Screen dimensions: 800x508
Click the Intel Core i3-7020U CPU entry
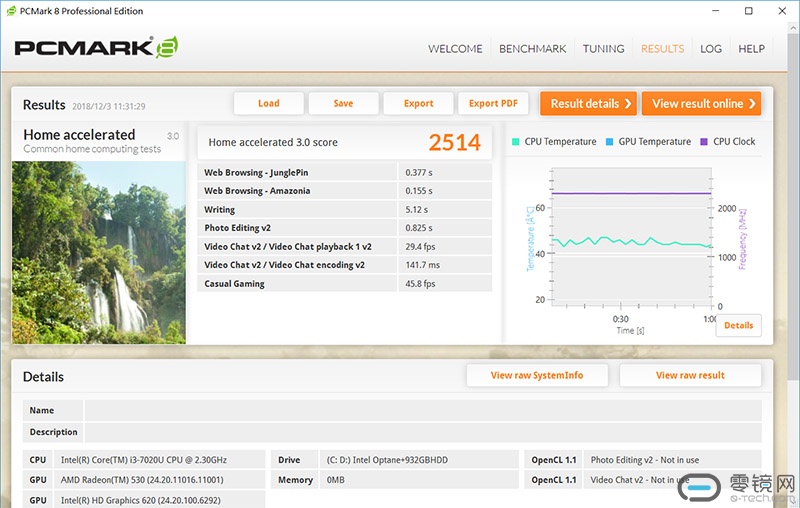point(144,460)
